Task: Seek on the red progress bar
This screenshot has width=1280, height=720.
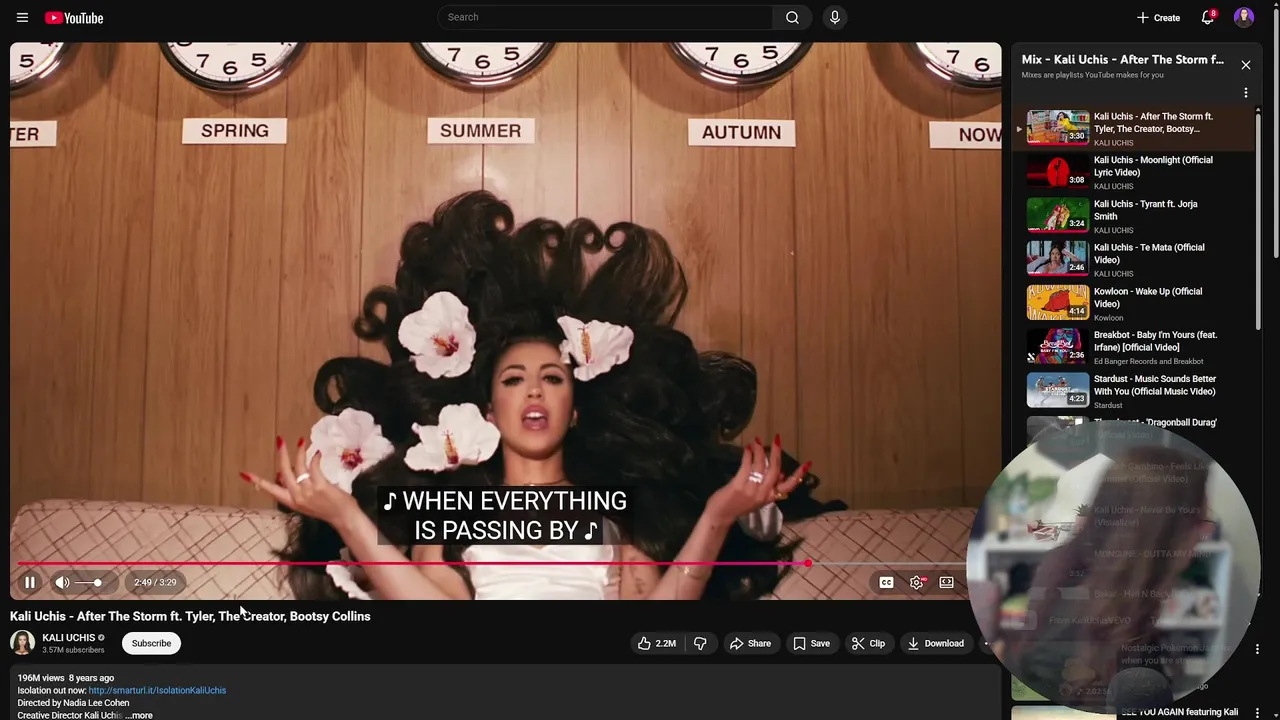Action: (490, 563)
